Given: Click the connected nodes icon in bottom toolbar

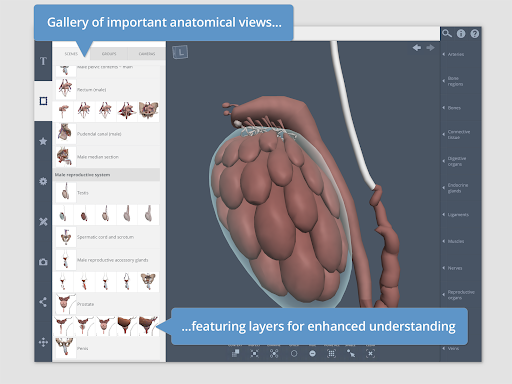Looking at the screenshot, I should pos(274,353).
